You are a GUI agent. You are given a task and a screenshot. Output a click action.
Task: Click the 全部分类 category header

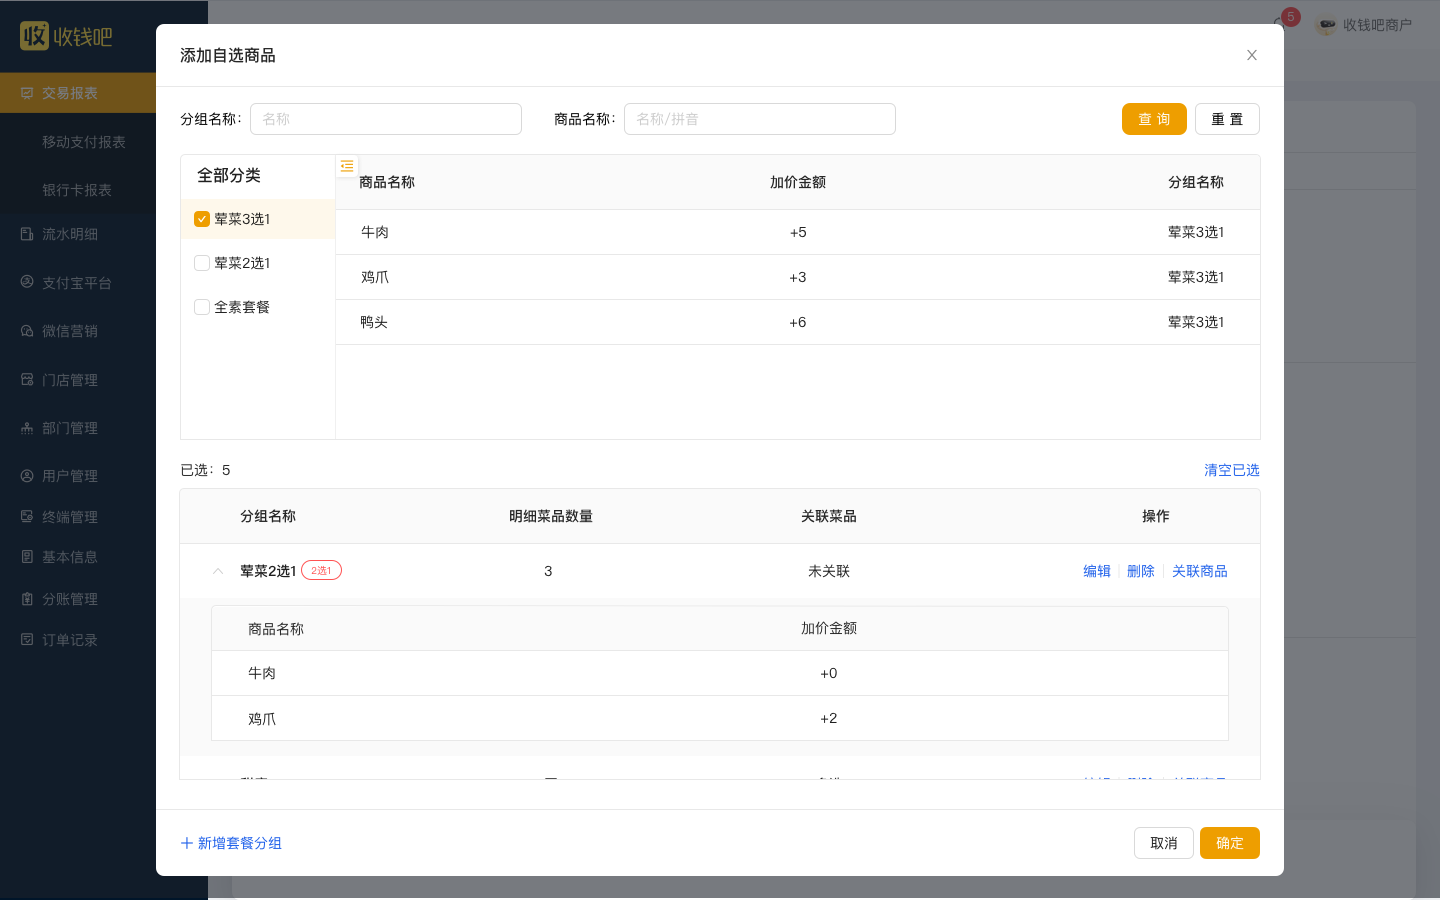click(229, 175)
